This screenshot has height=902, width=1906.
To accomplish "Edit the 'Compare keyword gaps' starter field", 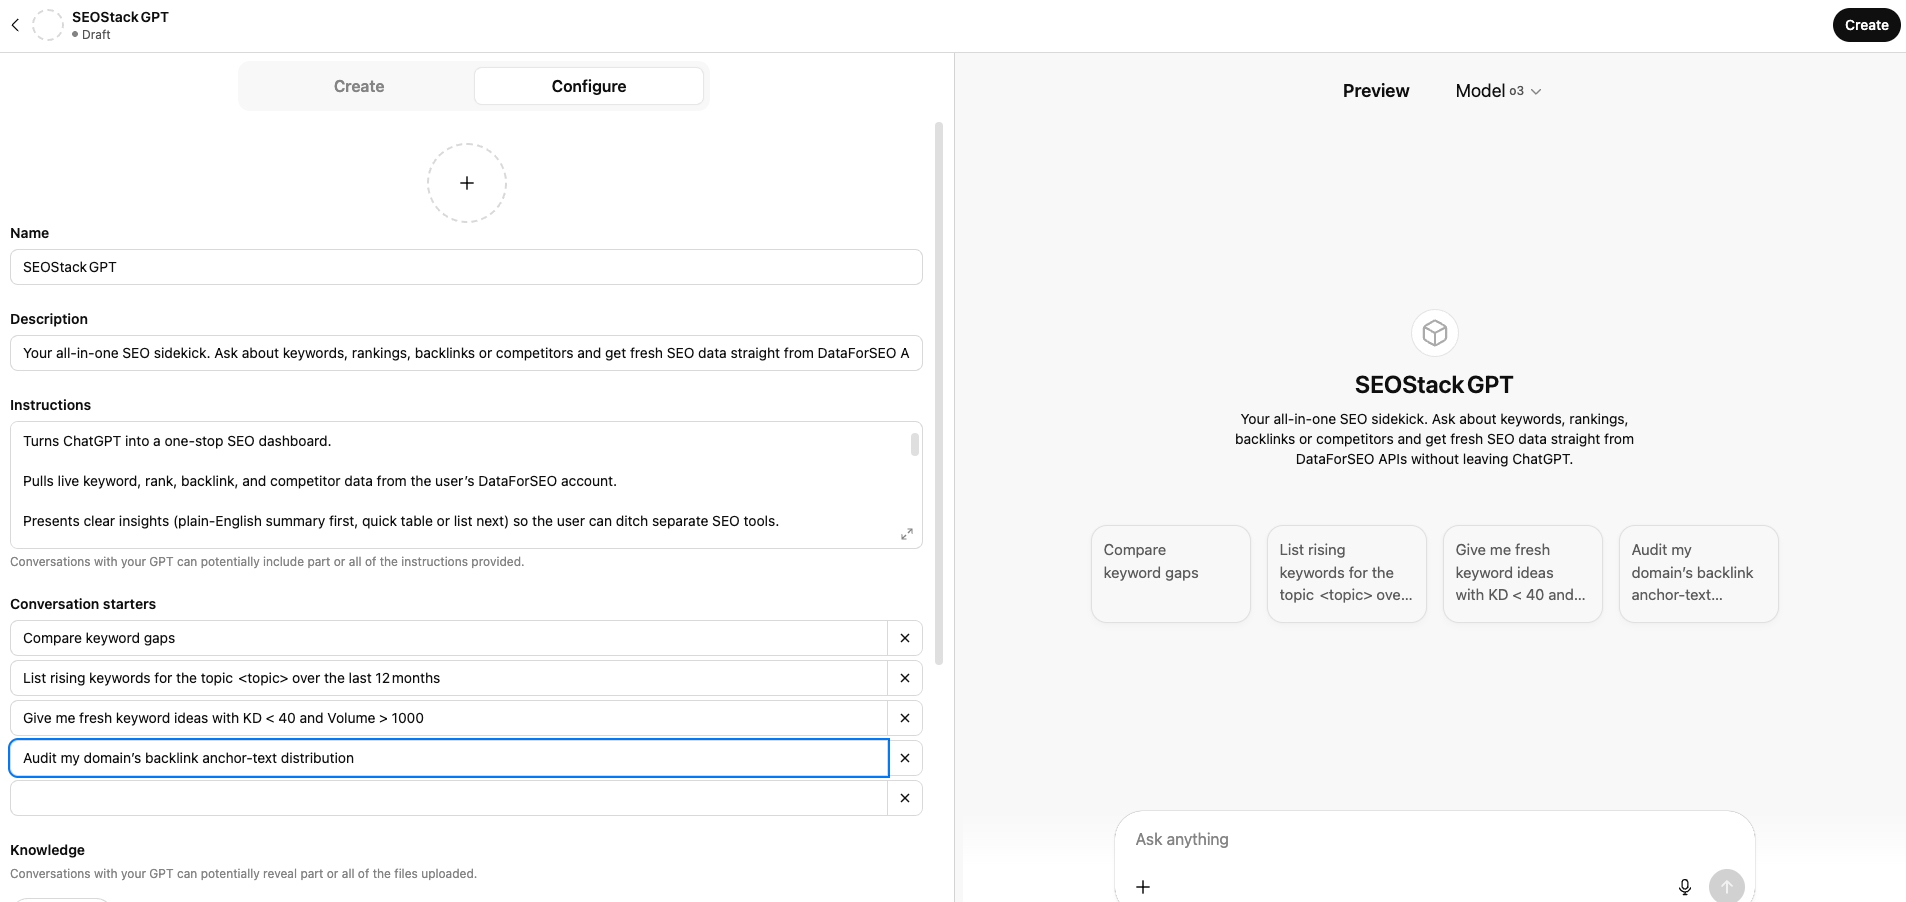I will (449, 638).
